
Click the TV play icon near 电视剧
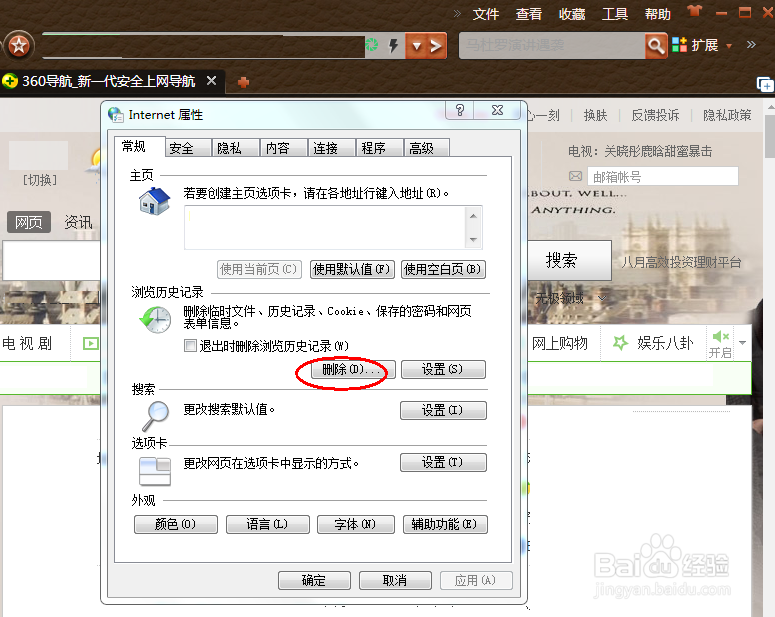(90, 343)
